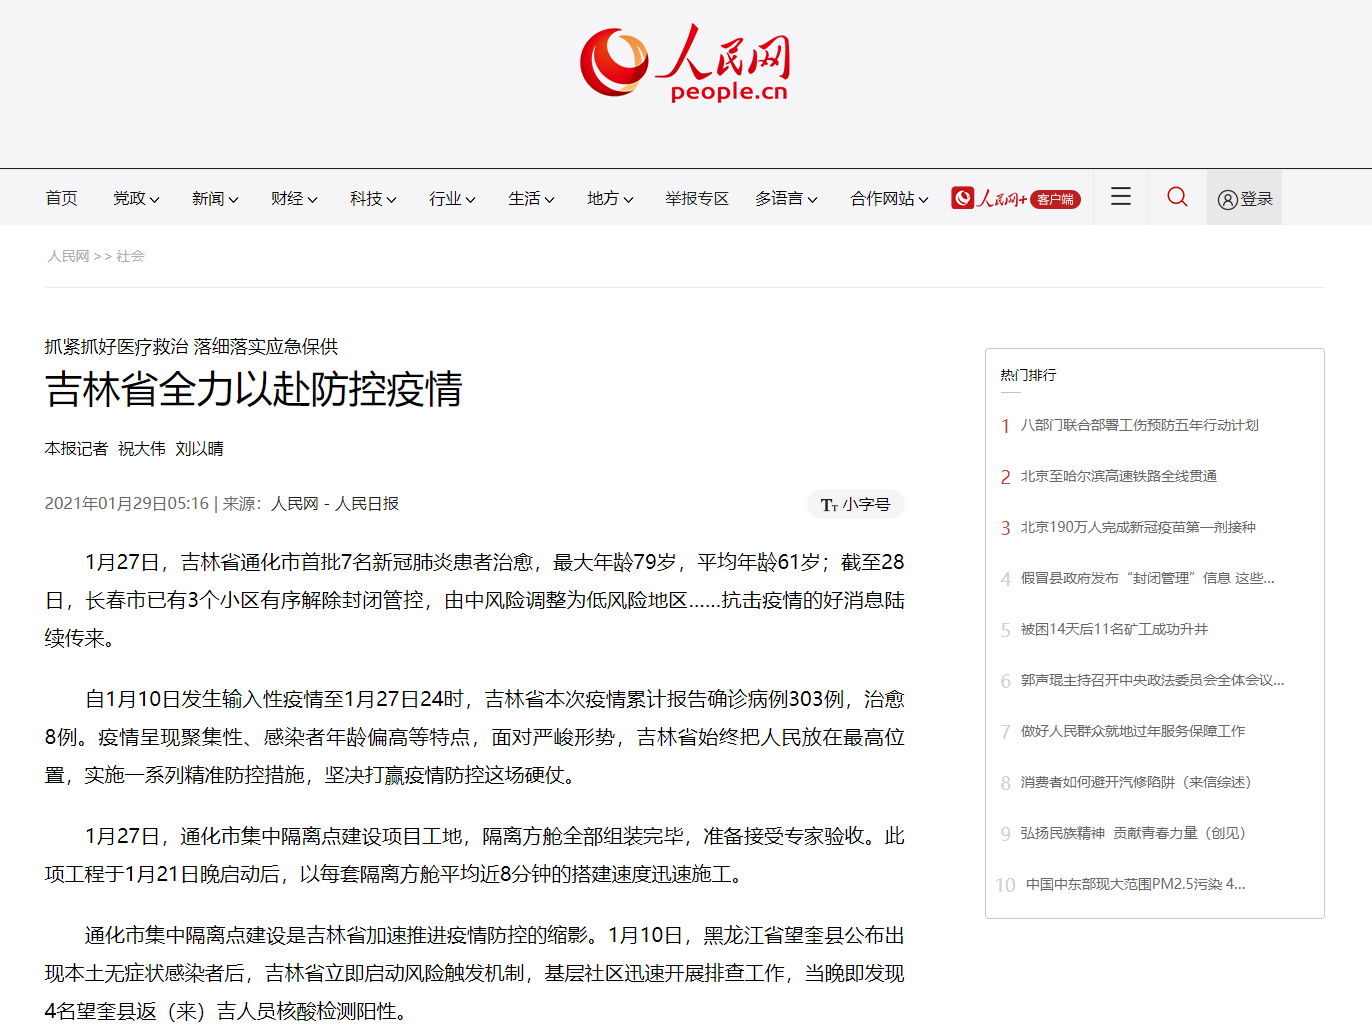Viewport: 1372px width, 1033px height.
Task: Open ranking item 八部门联合部署工伤预防五年行动计划
Action: pyautogui.click(x=1139, y=425)
